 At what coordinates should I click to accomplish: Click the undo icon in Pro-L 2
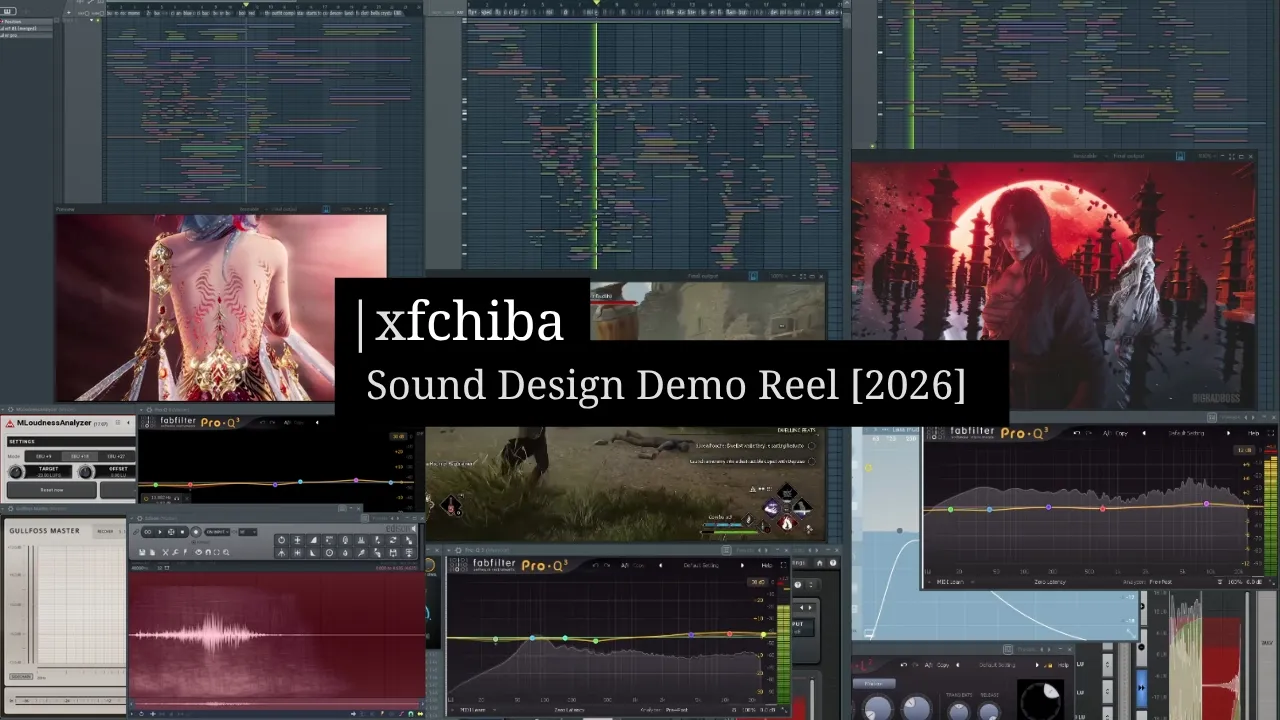[x=903, y=665]
